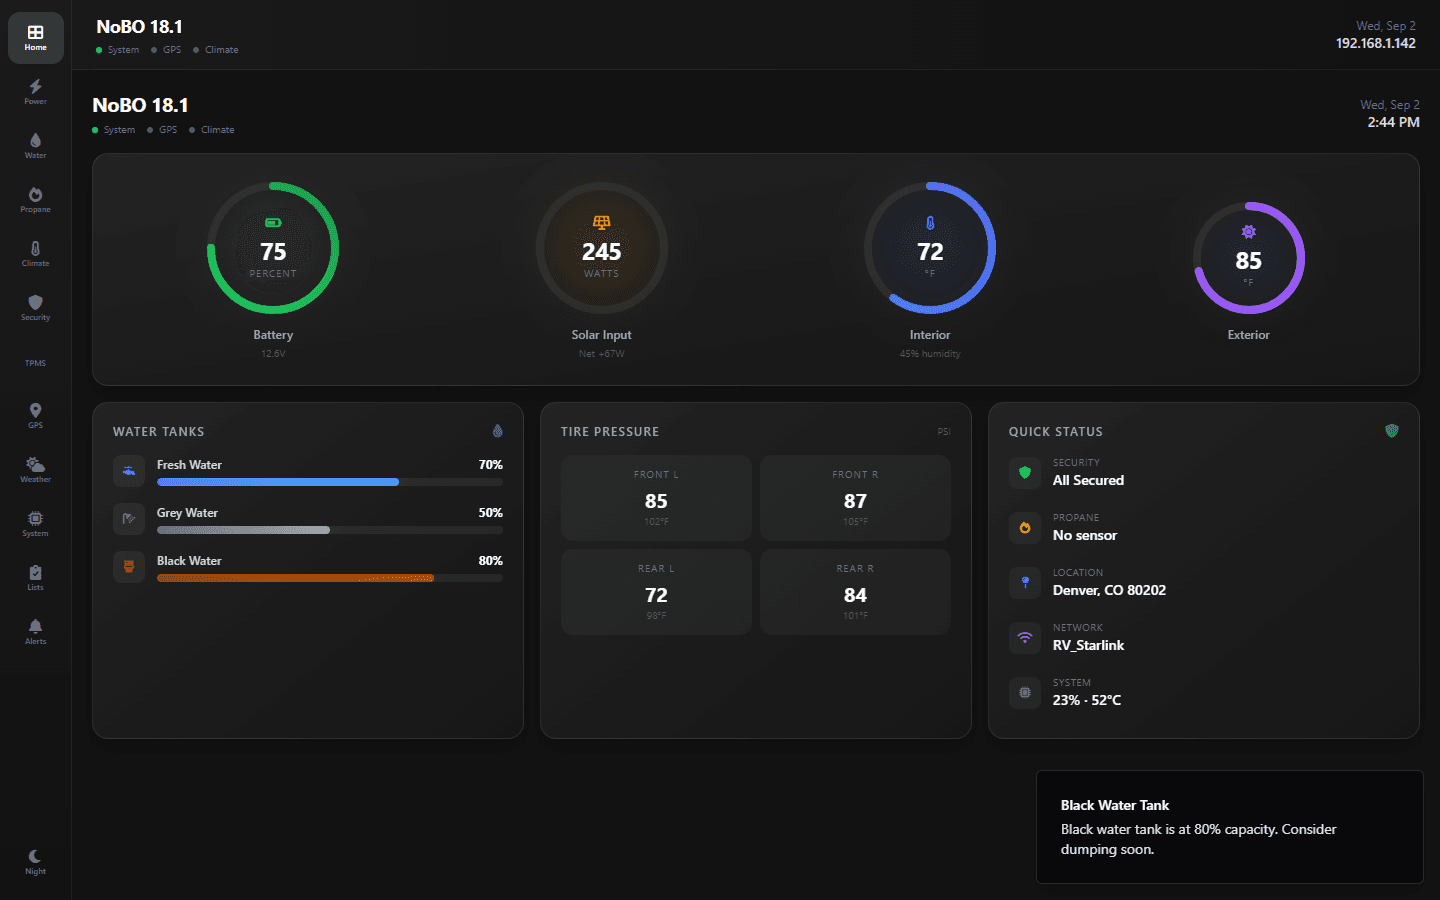Click the droplet icon in Water Tanks header
Viewport: 1440px width, 900px height.
tap(497, 431)
